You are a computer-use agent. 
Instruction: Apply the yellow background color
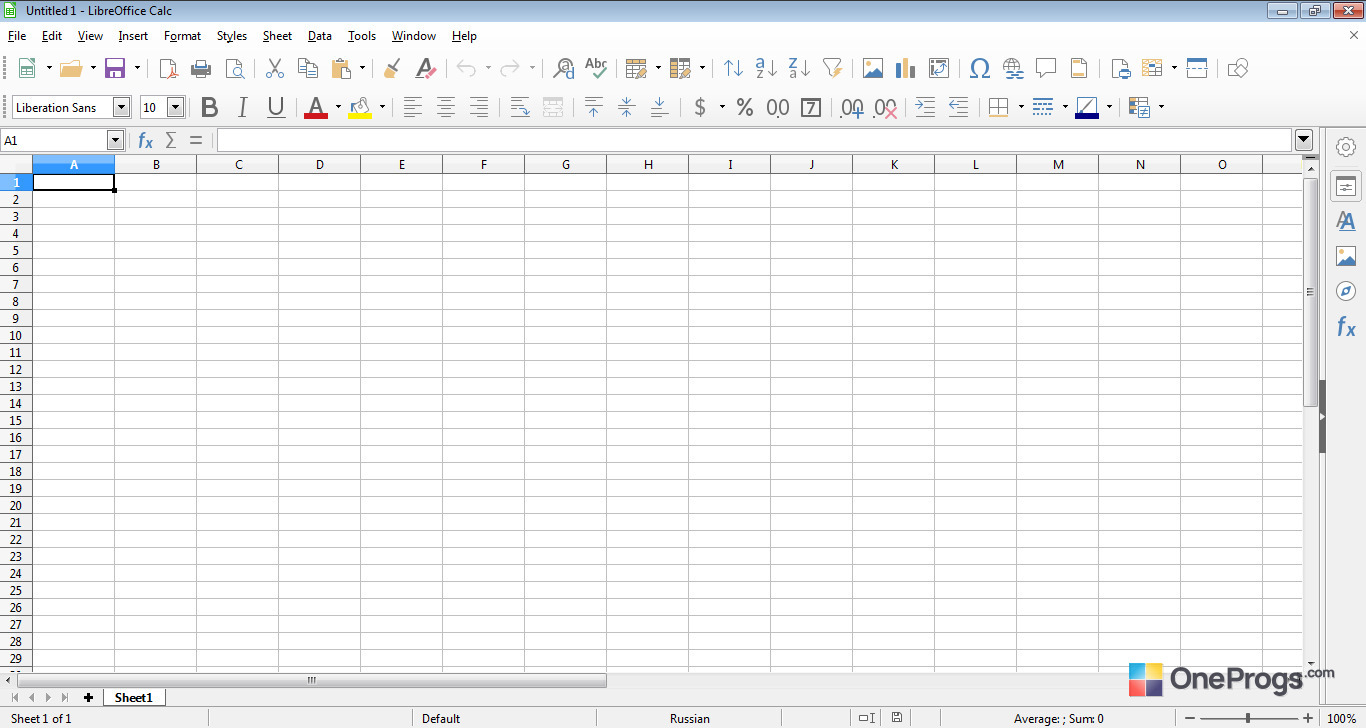(x=360, y=107)
